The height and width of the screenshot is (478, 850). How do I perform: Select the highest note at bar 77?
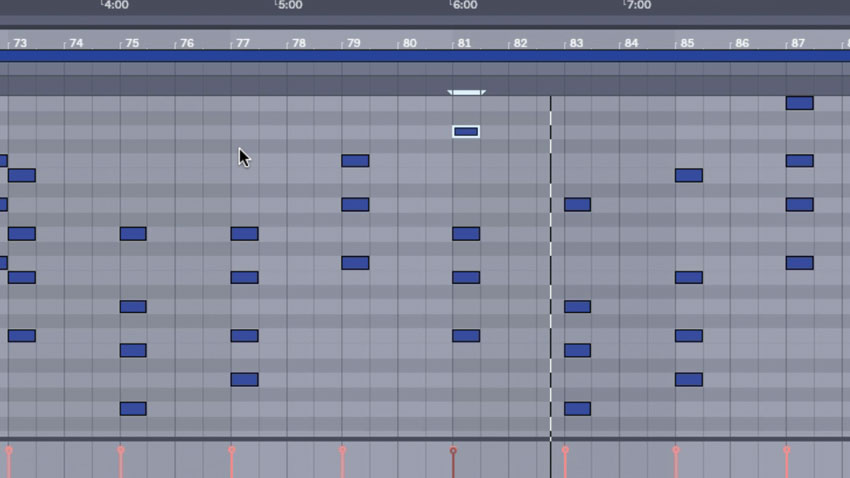pyautogui.click(x=244, y=234)
